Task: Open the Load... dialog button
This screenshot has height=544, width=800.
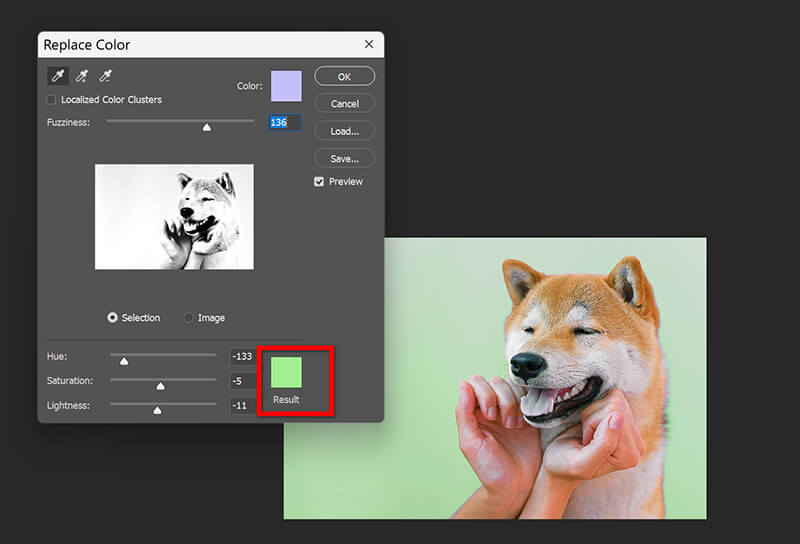Action: point(344,131)
